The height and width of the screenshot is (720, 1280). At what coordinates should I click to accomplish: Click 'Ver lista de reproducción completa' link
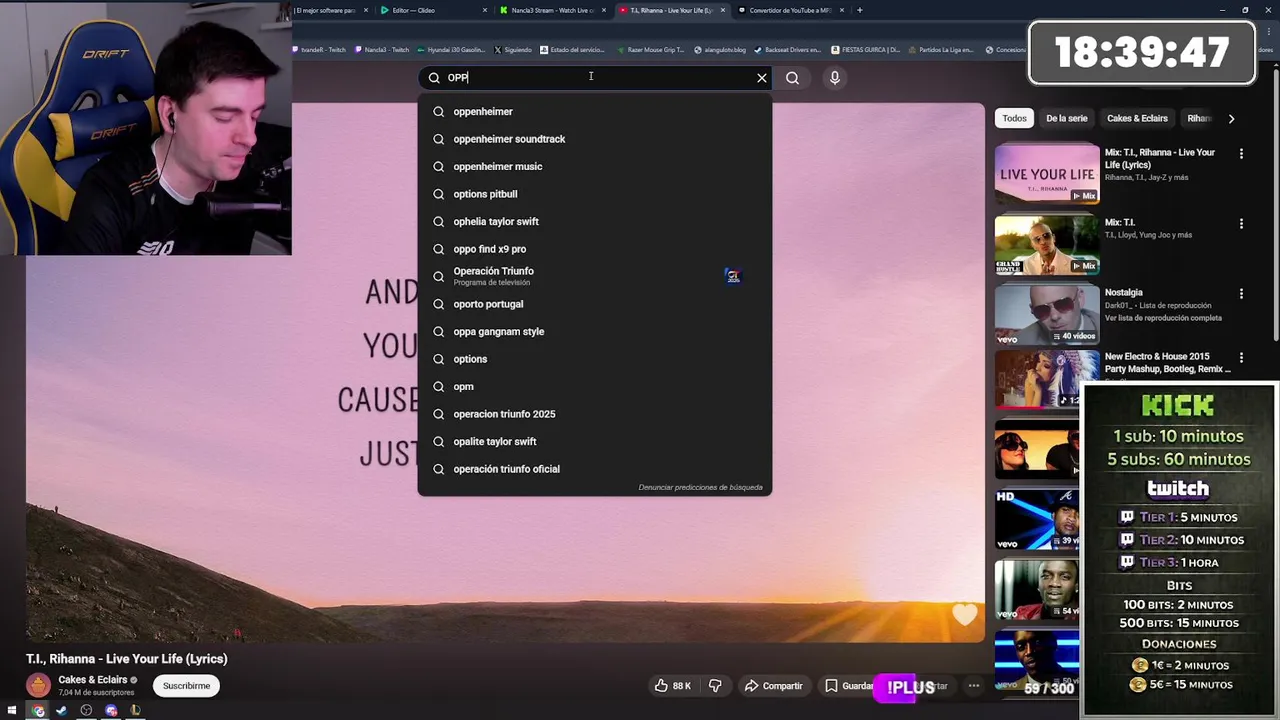[1163, 318]
